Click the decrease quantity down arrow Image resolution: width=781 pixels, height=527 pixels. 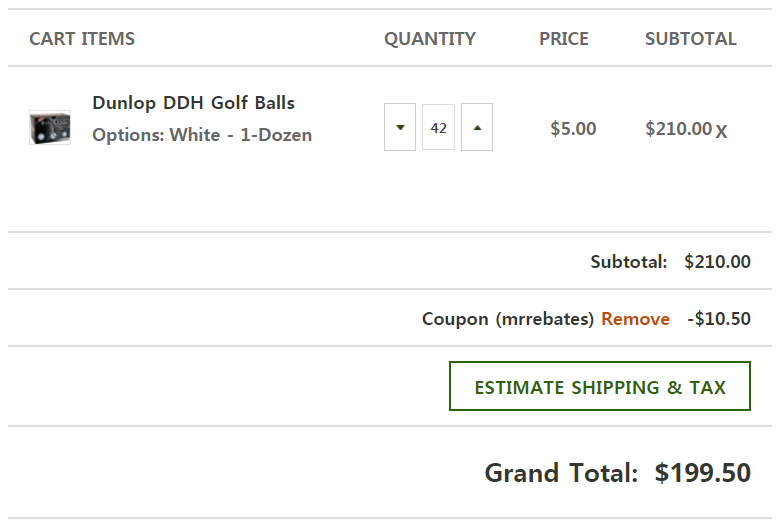click(x=400, y=128)
